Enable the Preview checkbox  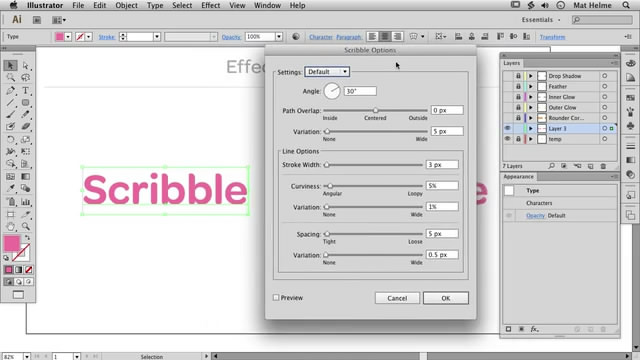[276, 298]
